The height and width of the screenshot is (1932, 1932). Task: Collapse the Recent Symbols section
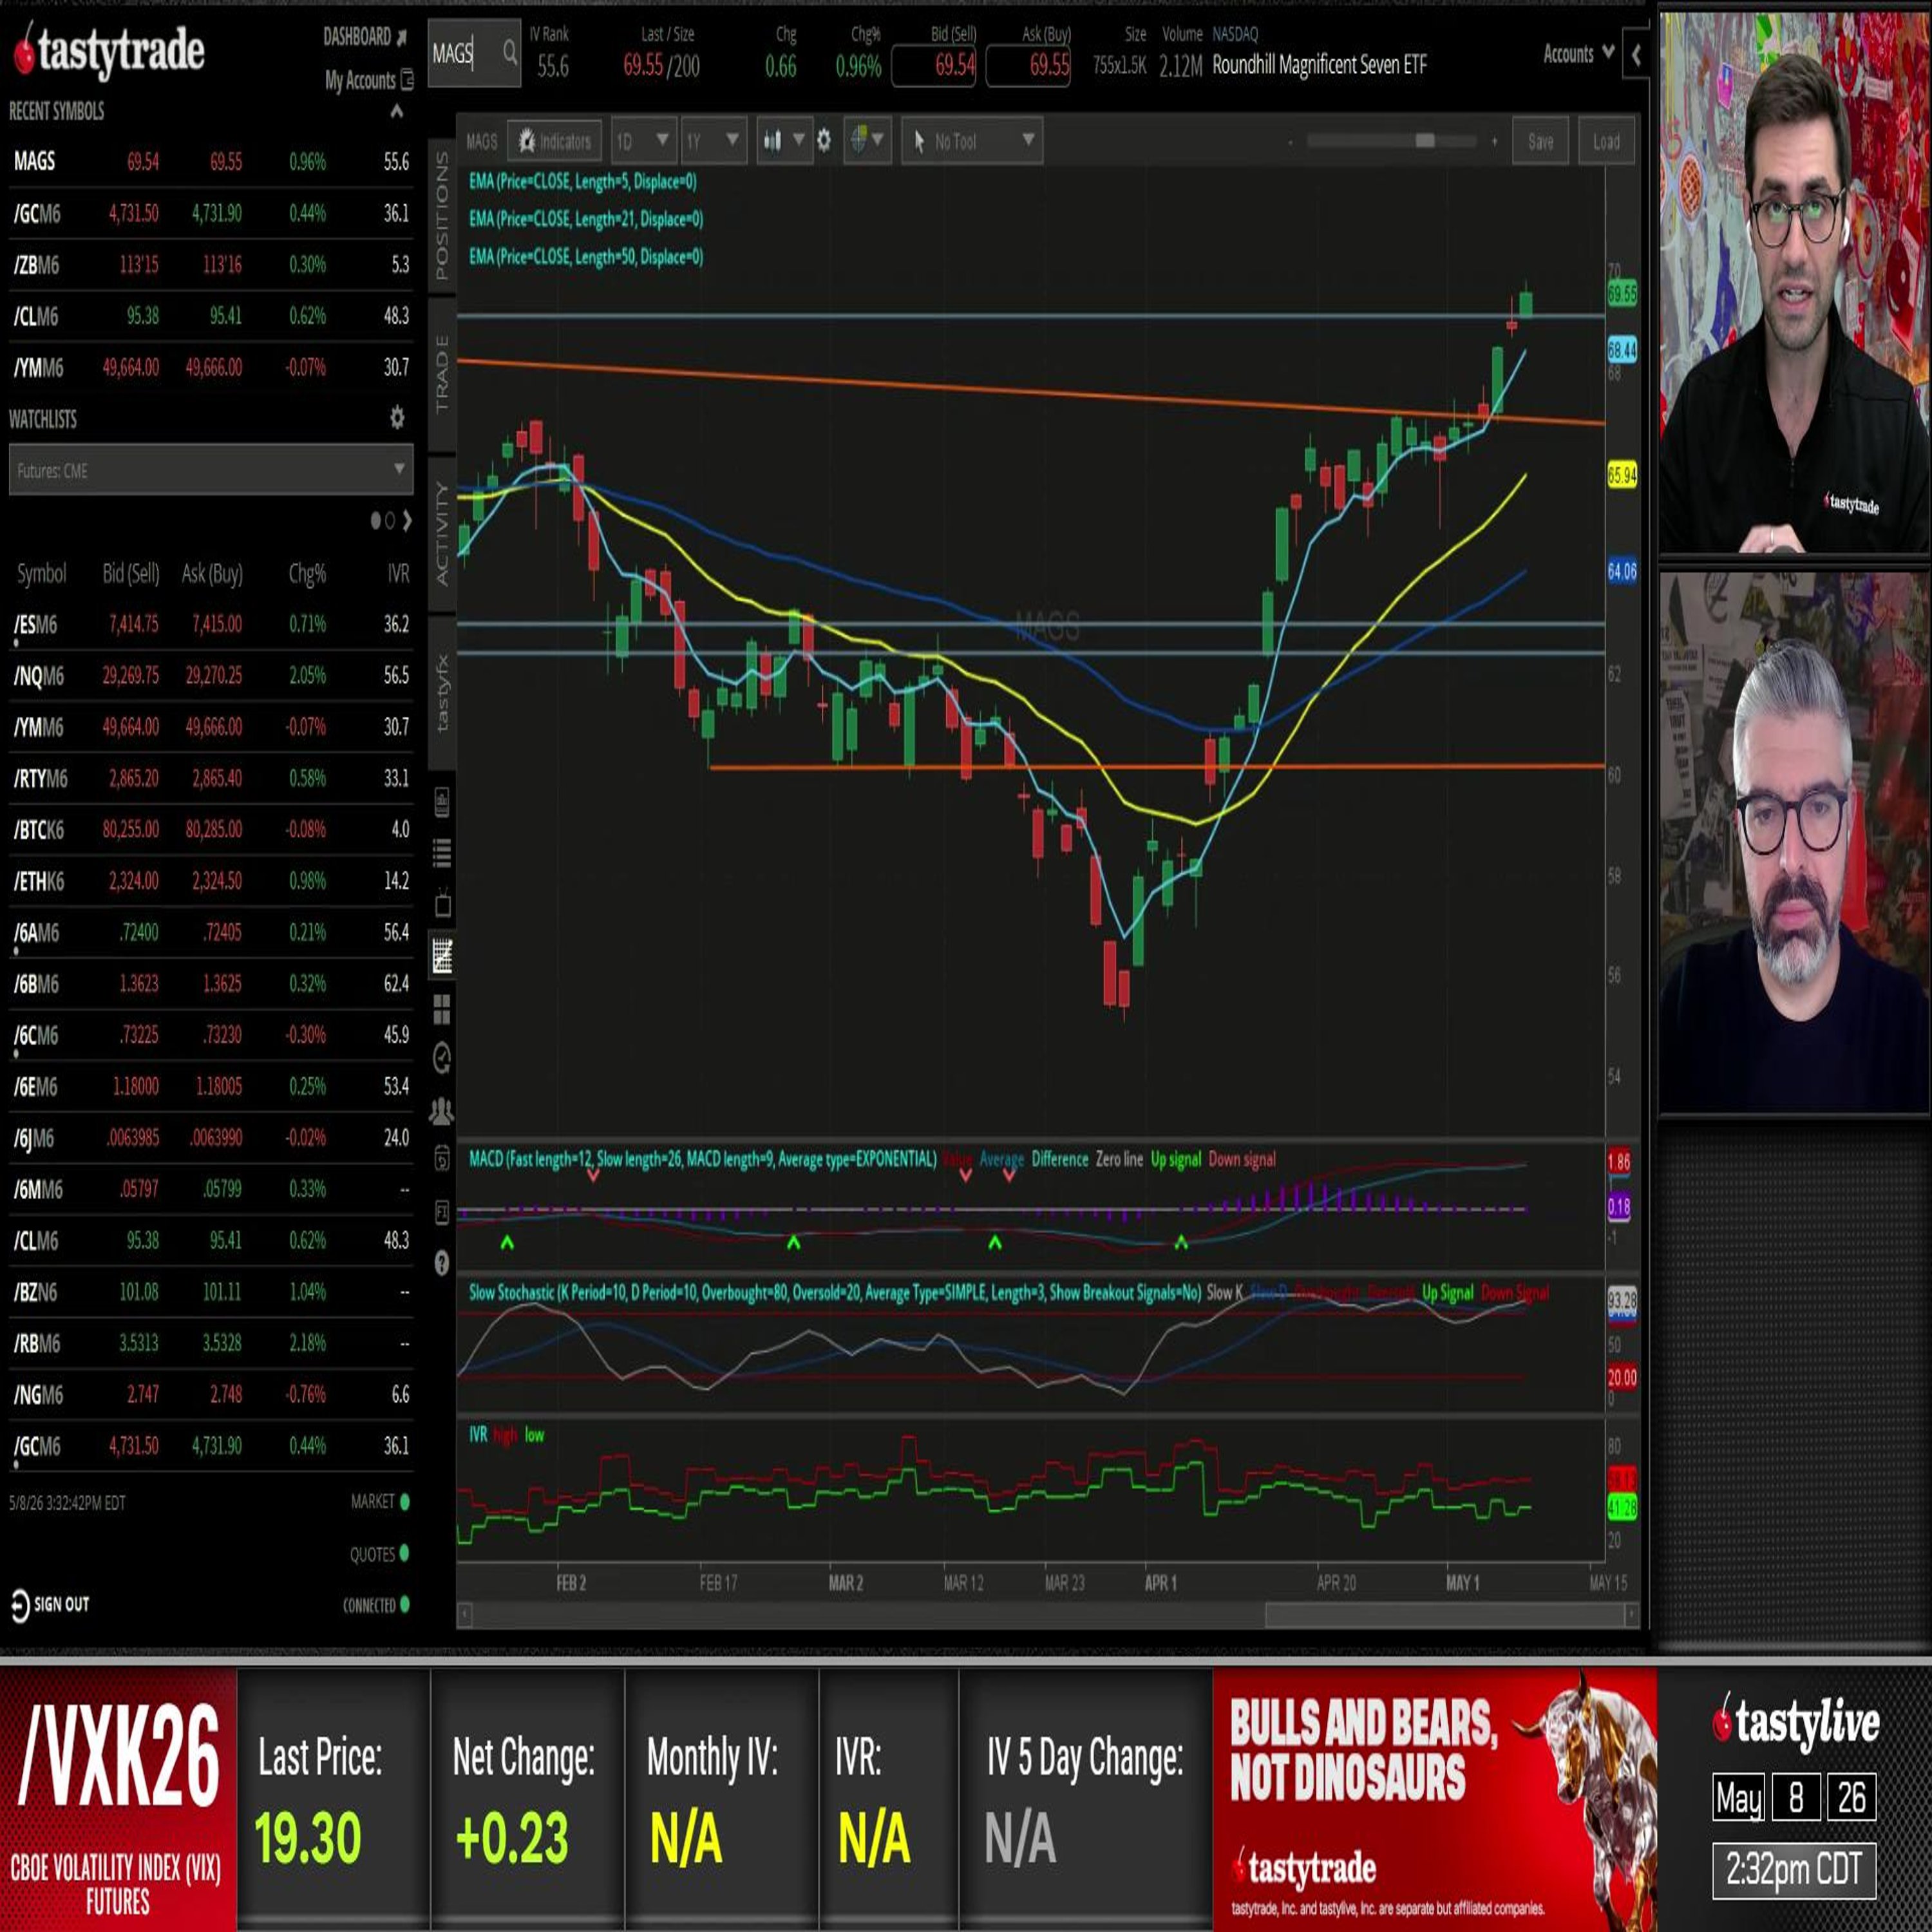397,111
